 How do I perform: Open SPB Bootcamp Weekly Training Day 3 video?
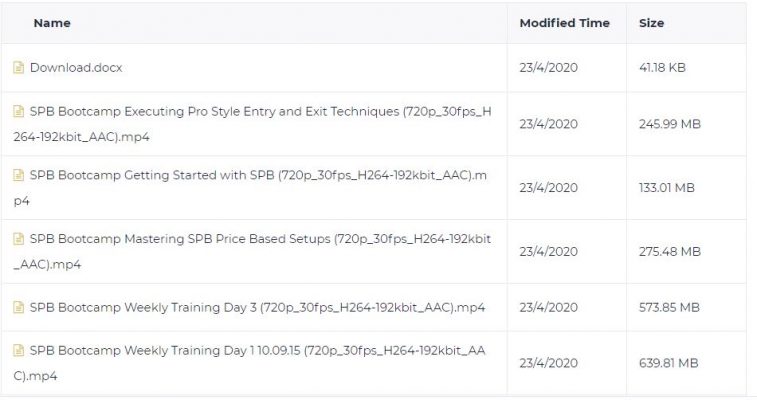pos(257,307)
